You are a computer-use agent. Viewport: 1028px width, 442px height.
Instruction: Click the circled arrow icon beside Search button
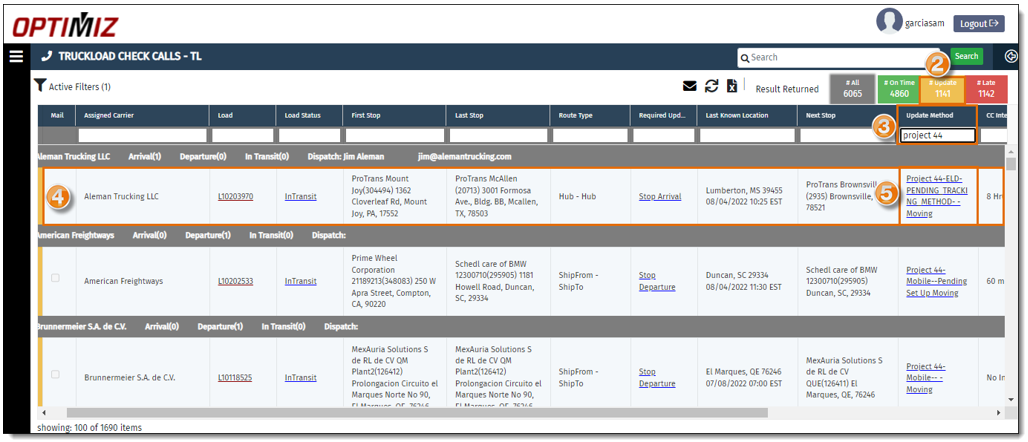click(1010, 56)
